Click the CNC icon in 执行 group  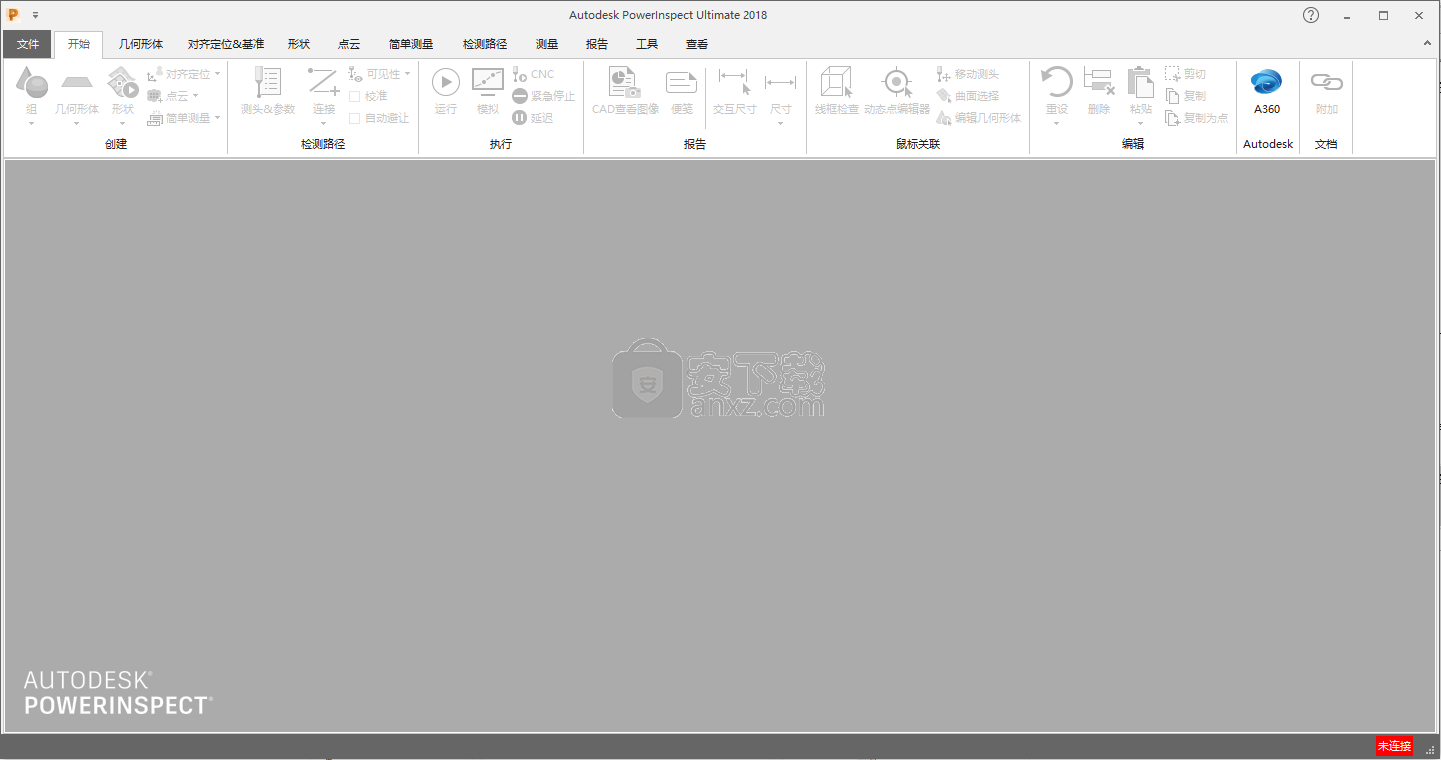[519, 74]
